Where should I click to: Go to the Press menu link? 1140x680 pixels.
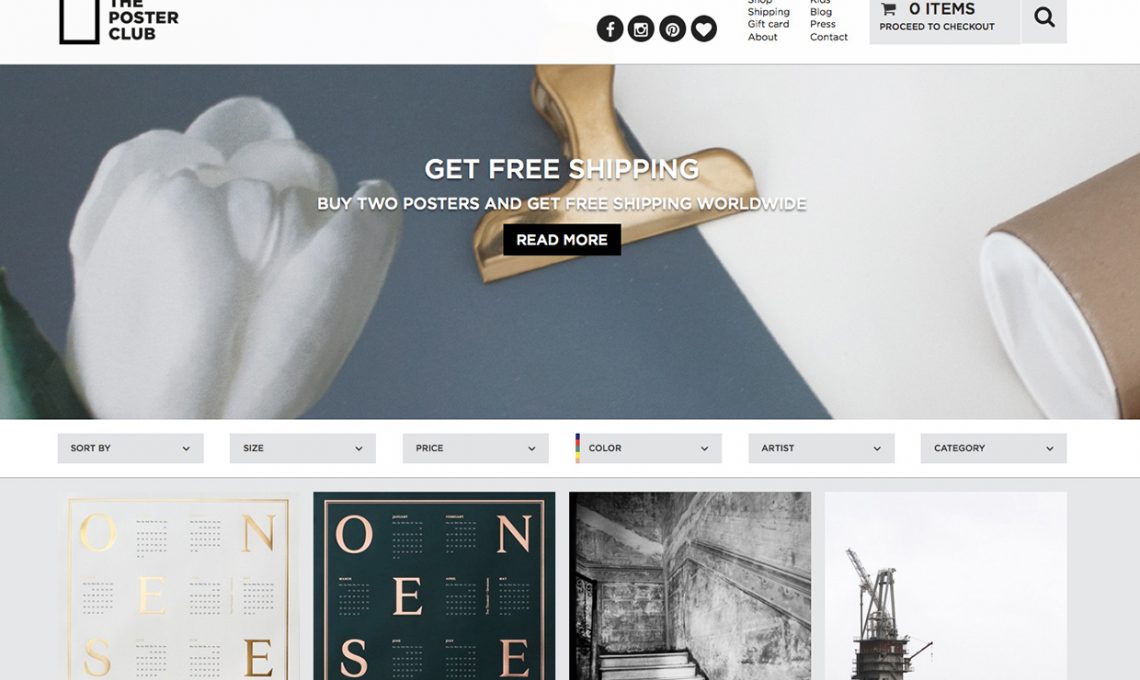click(823, 24)
